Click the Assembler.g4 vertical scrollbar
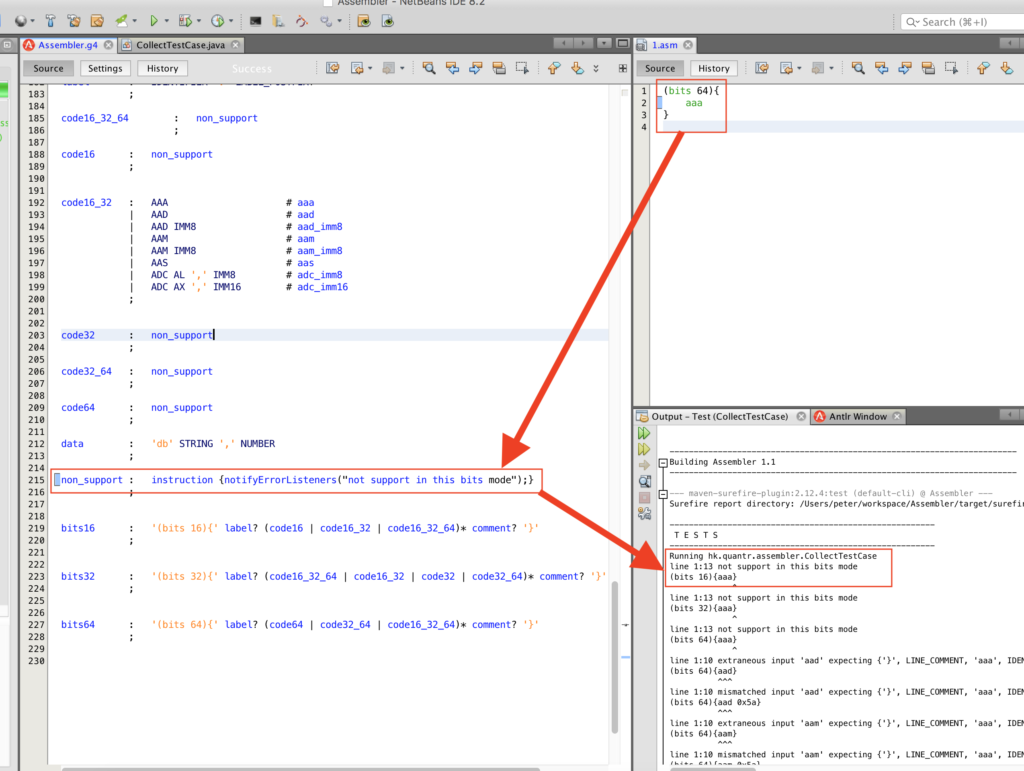1024x771 pixels. tap(615, 657)
